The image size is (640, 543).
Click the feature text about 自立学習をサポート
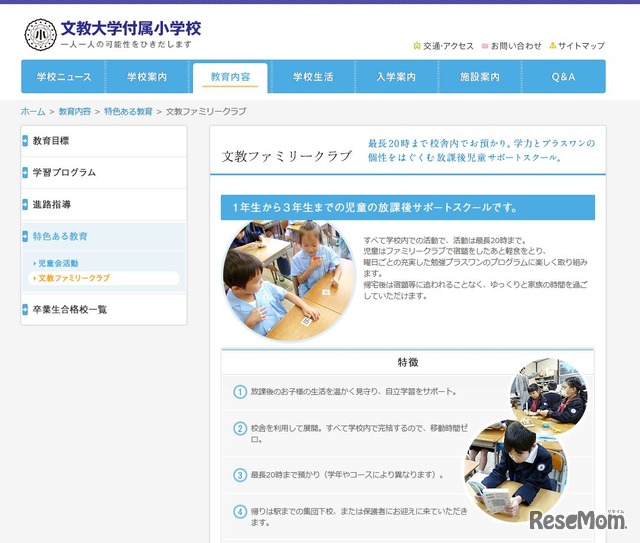tap(354, 392)
